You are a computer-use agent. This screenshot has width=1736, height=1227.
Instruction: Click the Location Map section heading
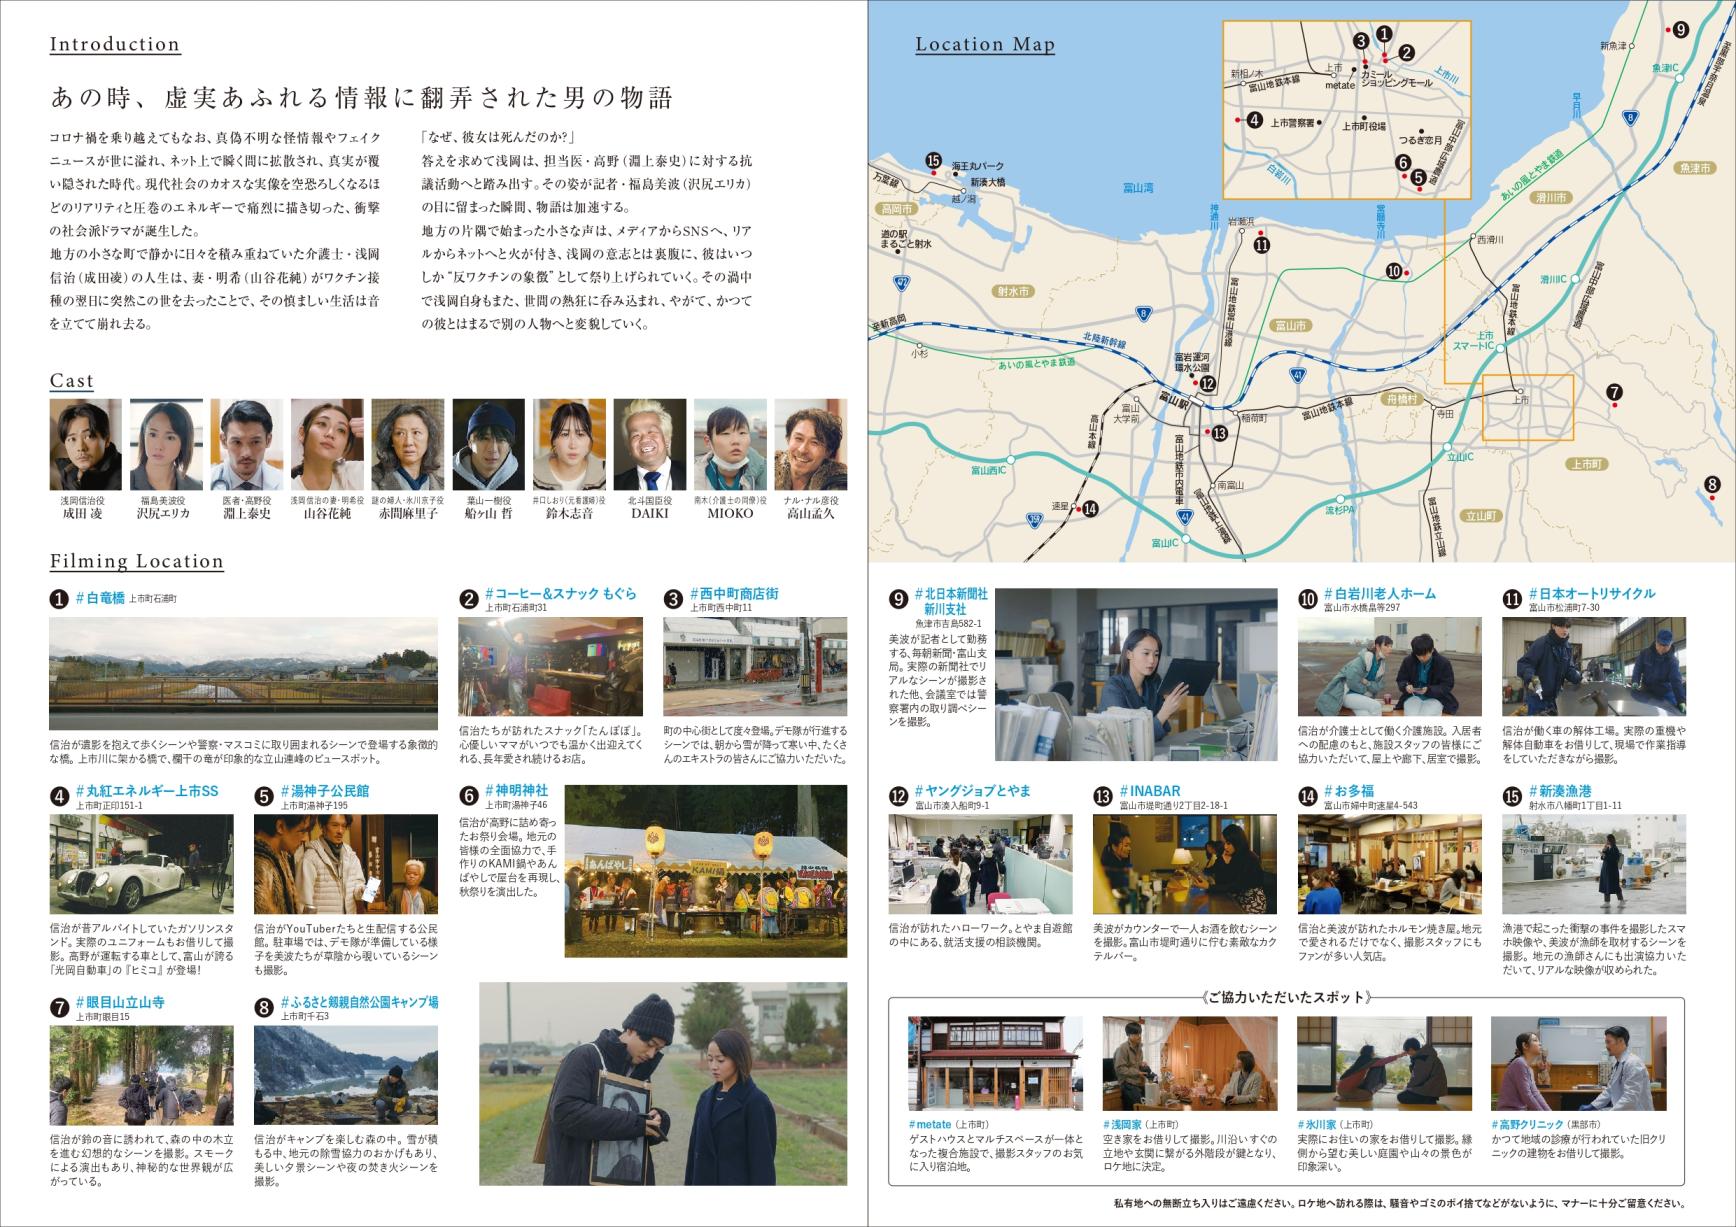984,44
